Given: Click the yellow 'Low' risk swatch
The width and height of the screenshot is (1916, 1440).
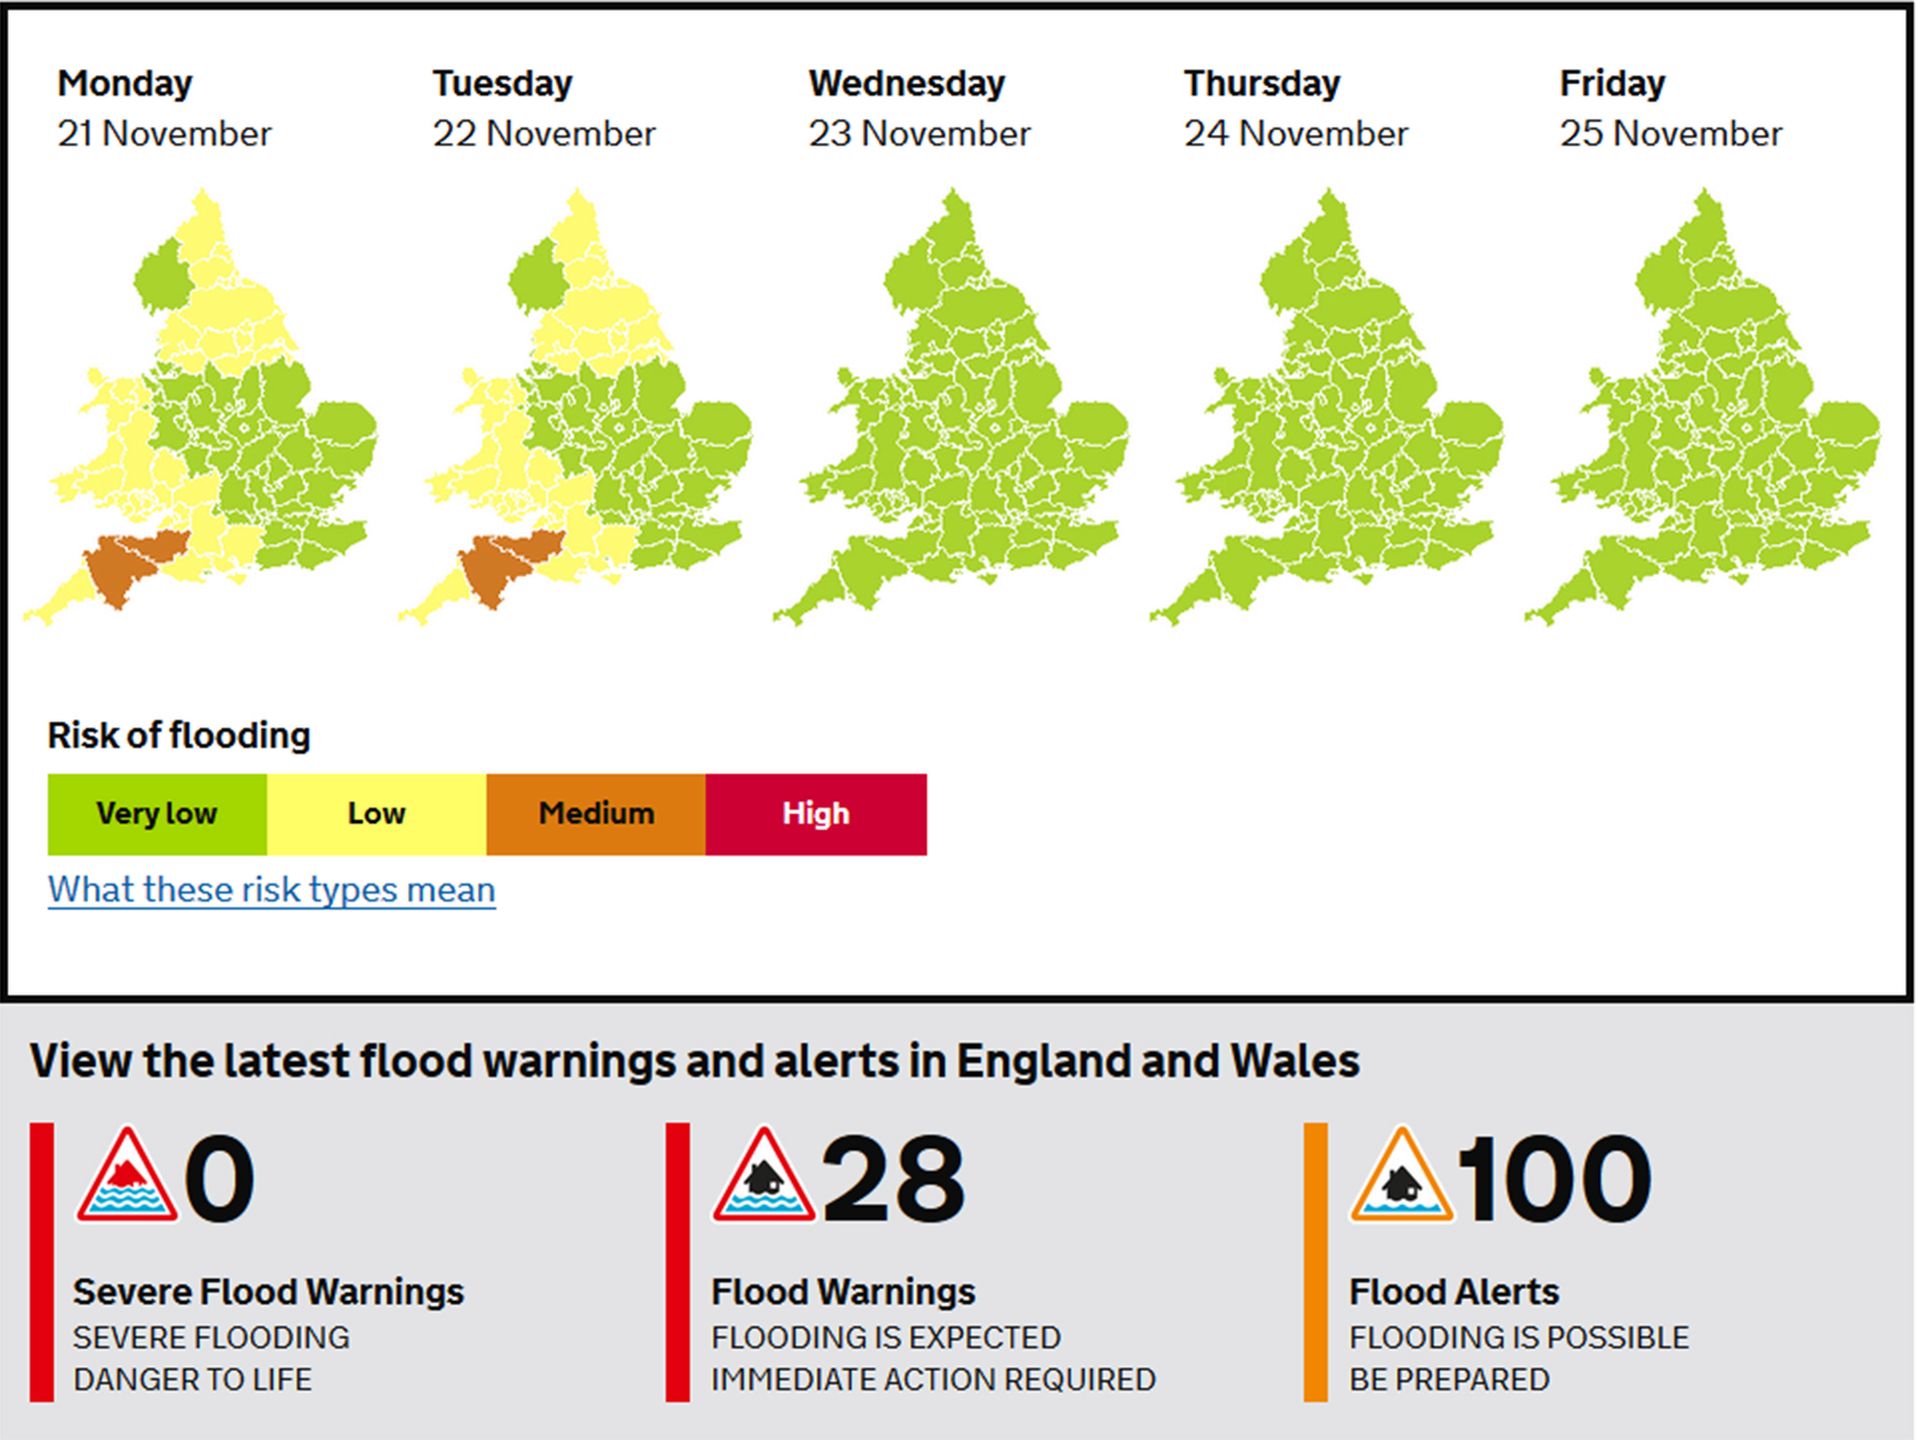Looking at the screenshot, I should tap(376, 814).
